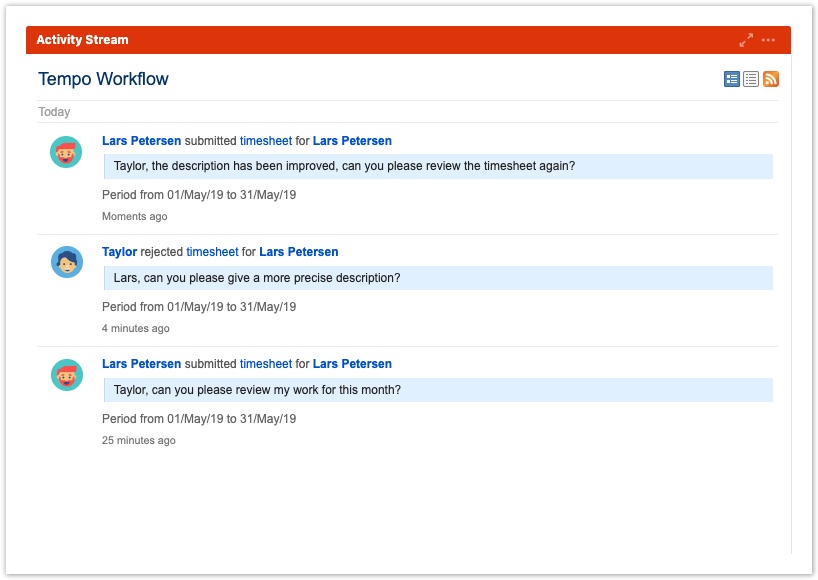The height and width of the screenshot is (580, 818).
Task: Click the 'more precise description' comment box
Action: click(437, 278)
